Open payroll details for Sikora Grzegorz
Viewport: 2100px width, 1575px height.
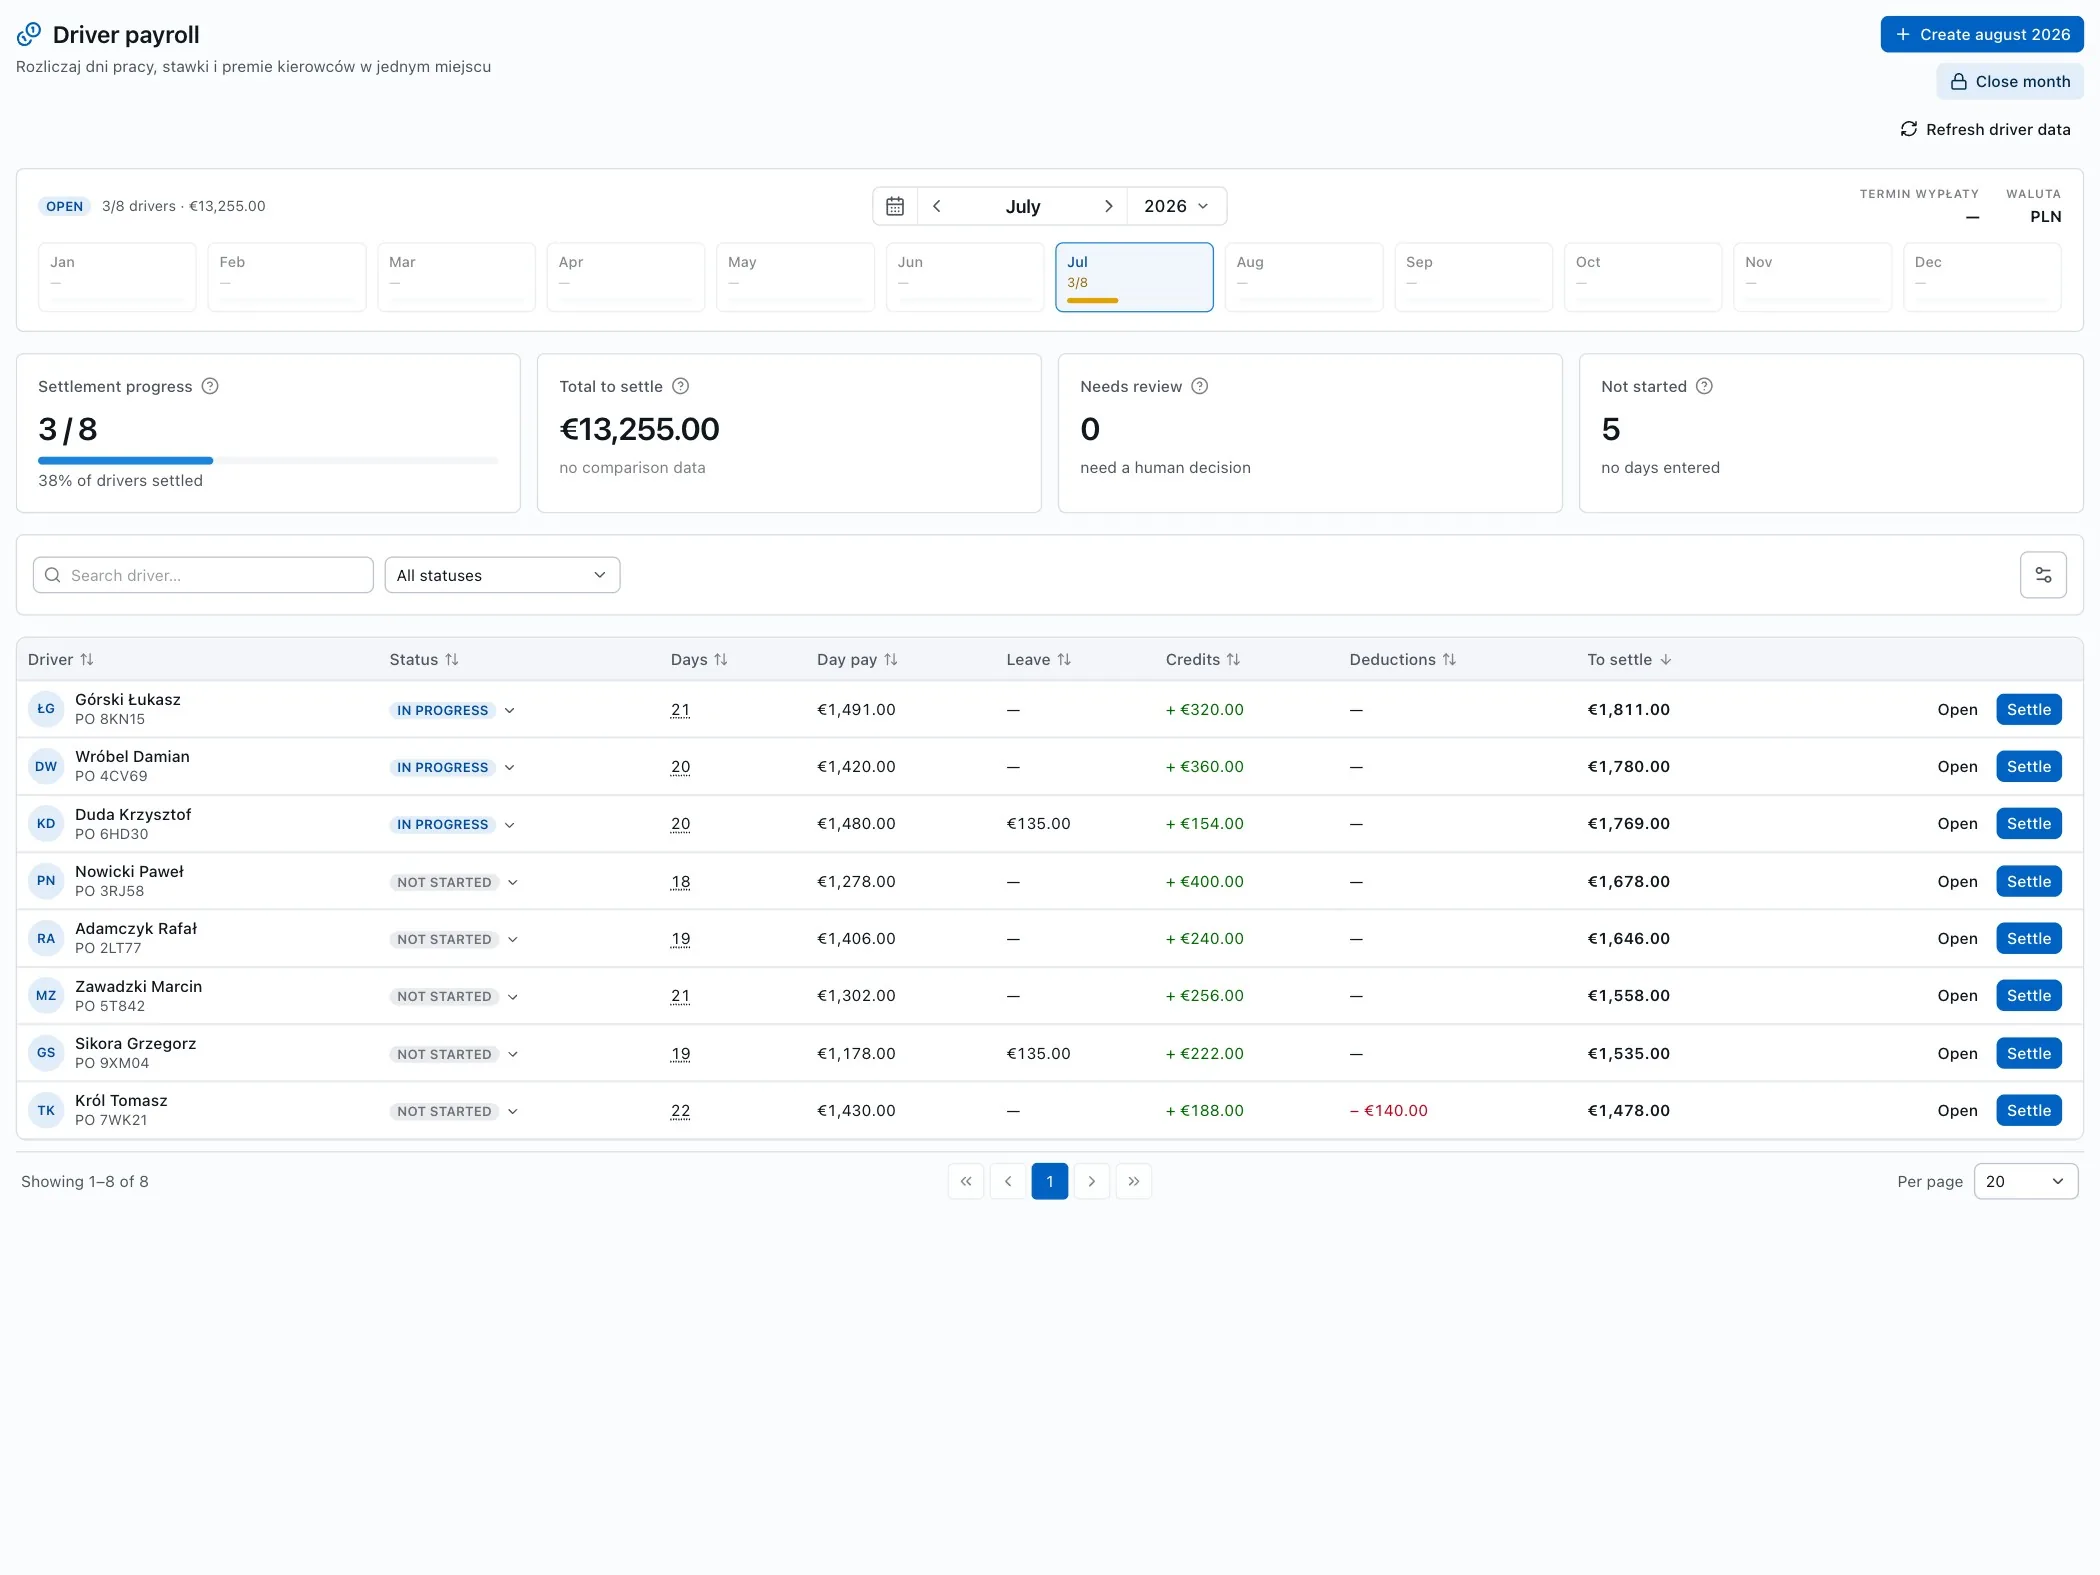point(1957,1053)
